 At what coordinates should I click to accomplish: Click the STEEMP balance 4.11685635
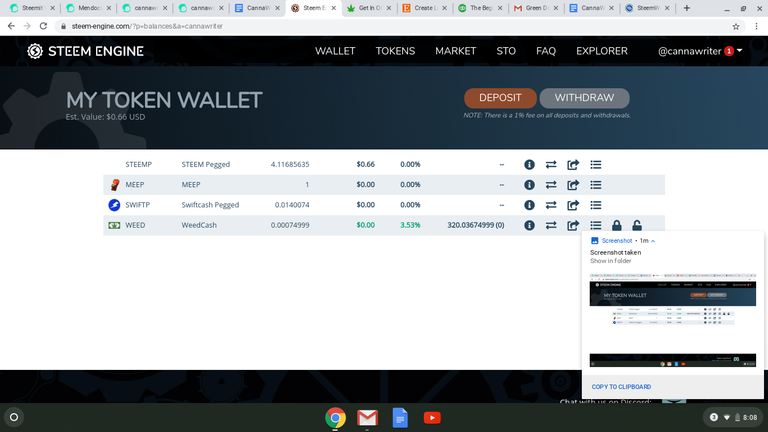(x=290, y=165)
